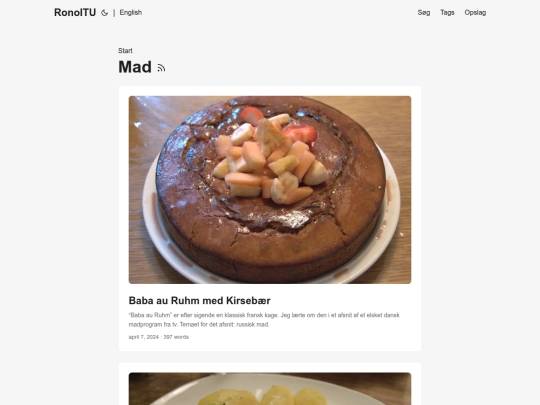Viewport: 540px width, 405px height.
Task: Open post titled Baba au Ruhm med Kirsebær
Action: pos(199,300)
